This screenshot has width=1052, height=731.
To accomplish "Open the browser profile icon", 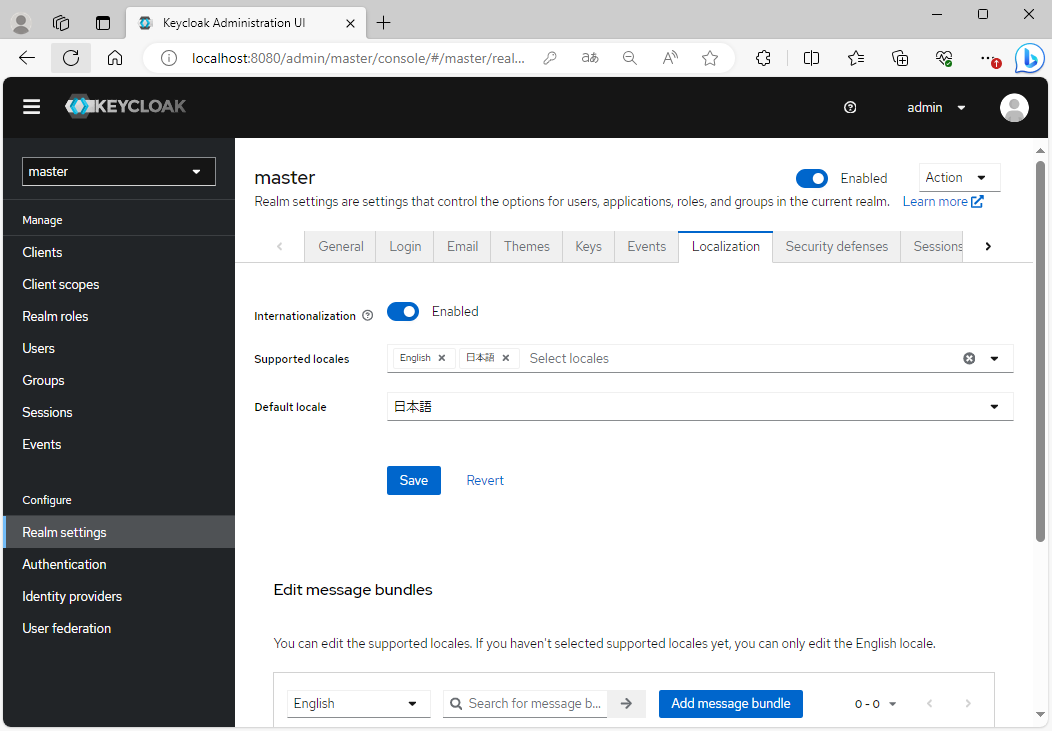I will click(x=21, y=23).
